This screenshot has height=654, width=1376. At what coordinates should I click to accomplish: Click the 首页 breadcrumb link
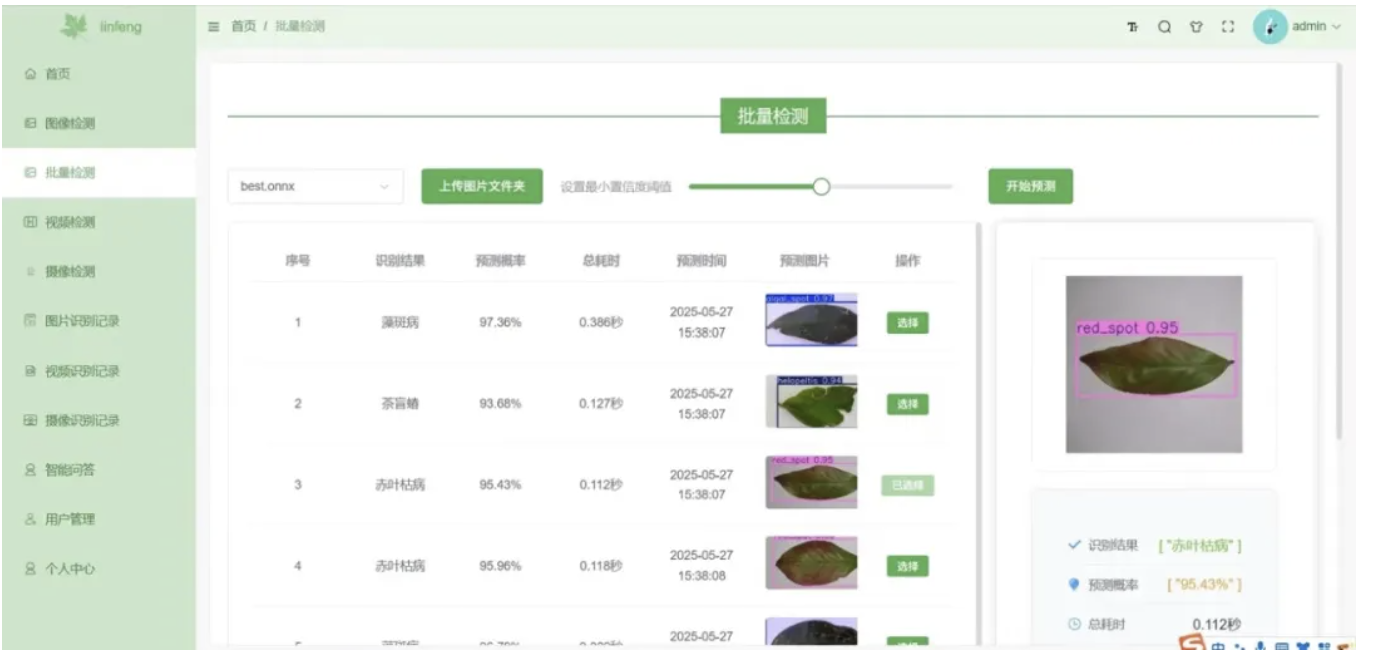tap(243, 27)
